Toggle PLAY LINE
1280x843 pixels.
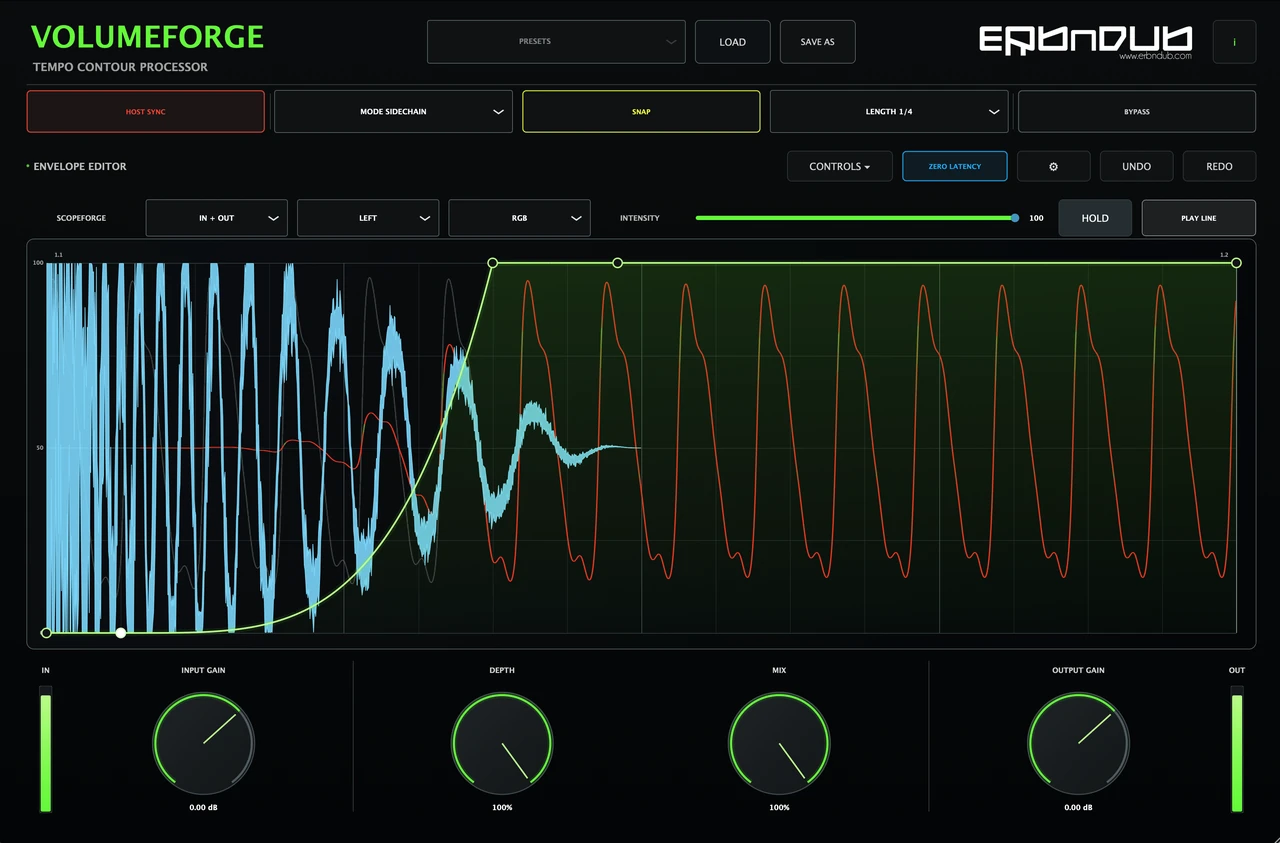pyautogui.click(x=1199, y=218)
